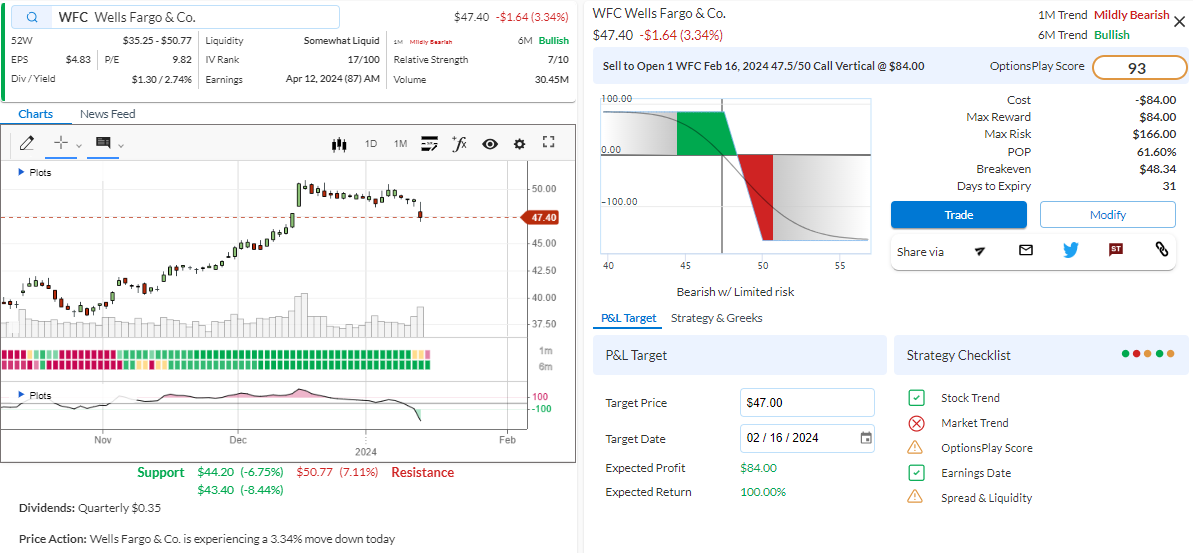
Task: Click the Target Date field
Action: 807,438
